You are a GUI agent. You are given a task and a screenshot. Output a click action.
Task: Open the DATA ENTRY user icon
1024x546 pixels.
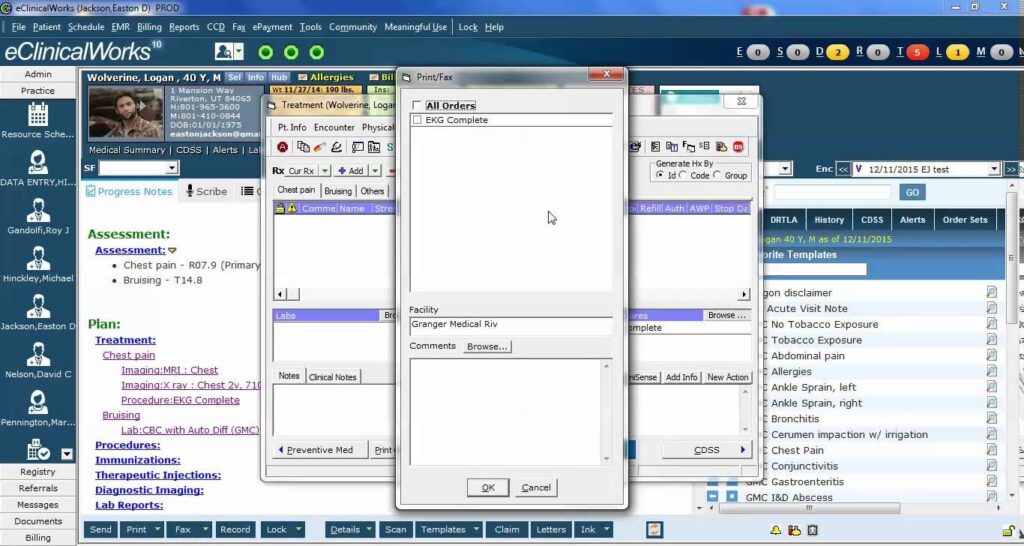click(38, 162)
